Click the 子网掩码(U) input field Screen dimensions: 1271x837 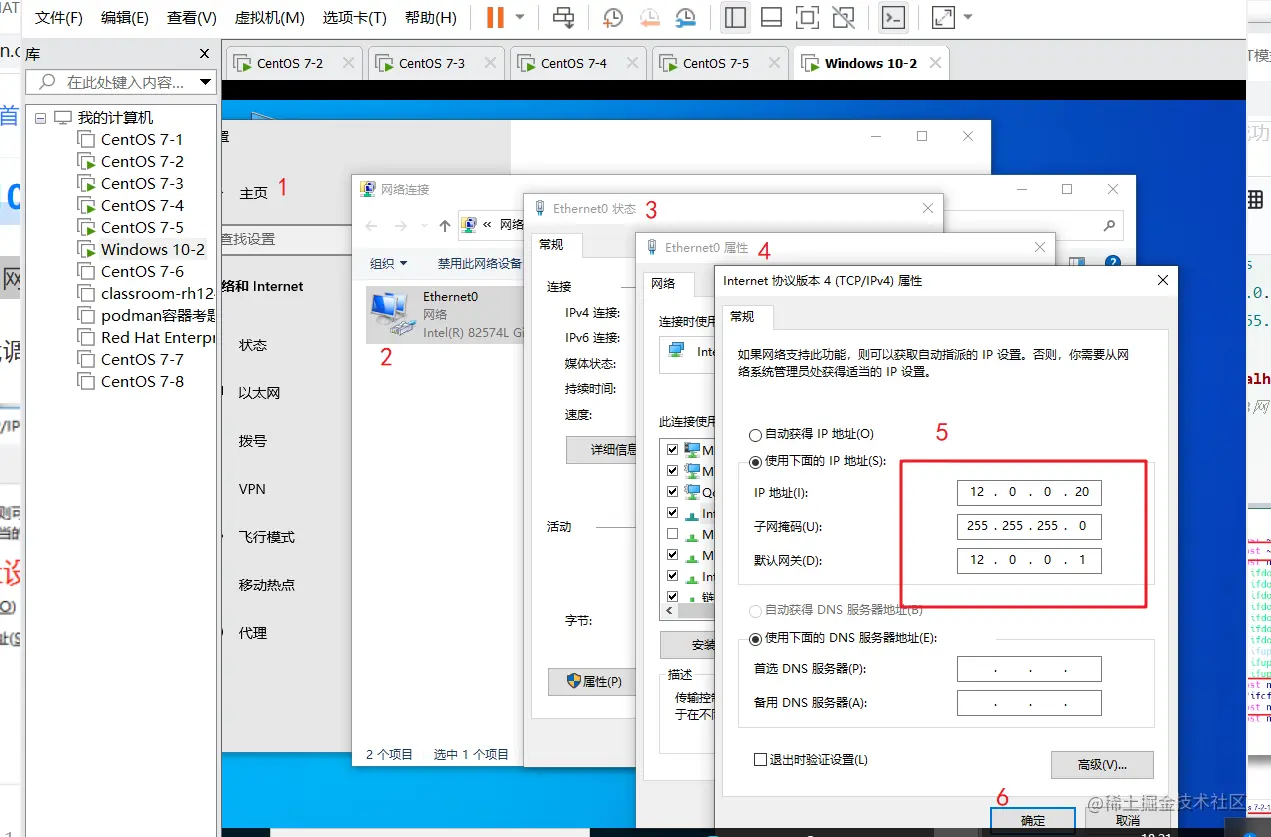click(x=1029, y=526)
